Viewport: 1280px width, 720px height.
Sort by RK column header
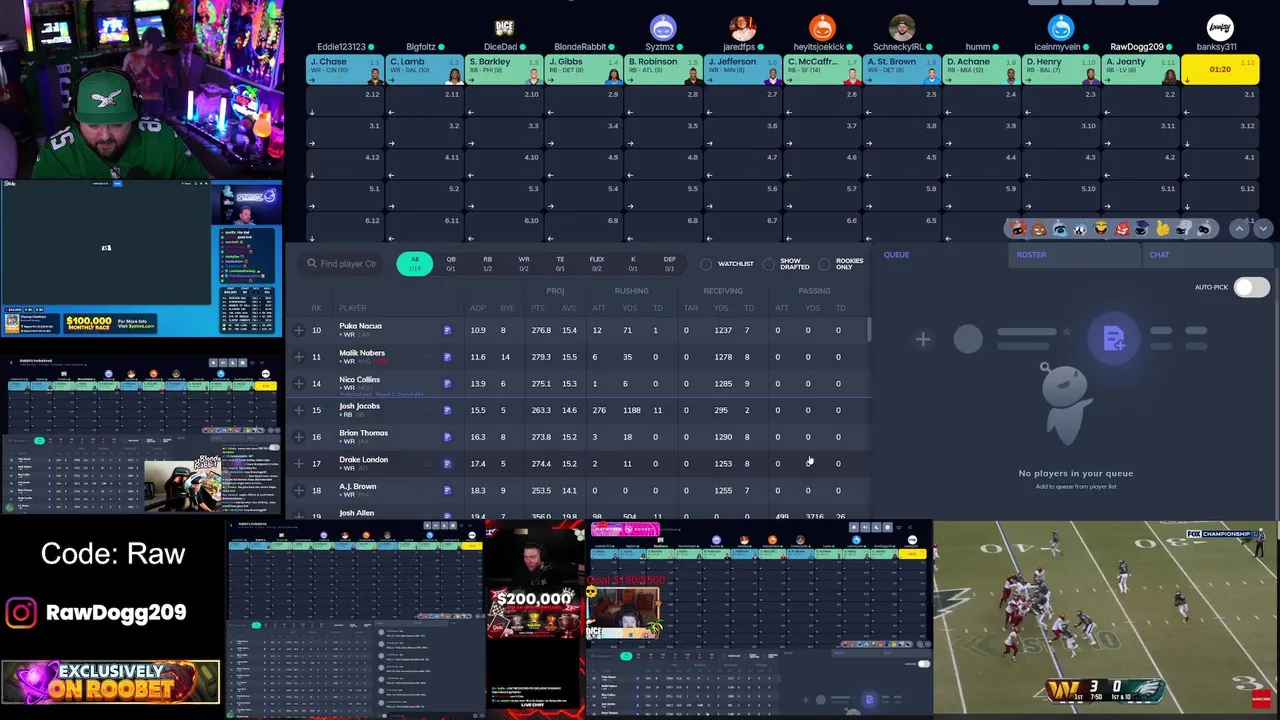[316, 308]
